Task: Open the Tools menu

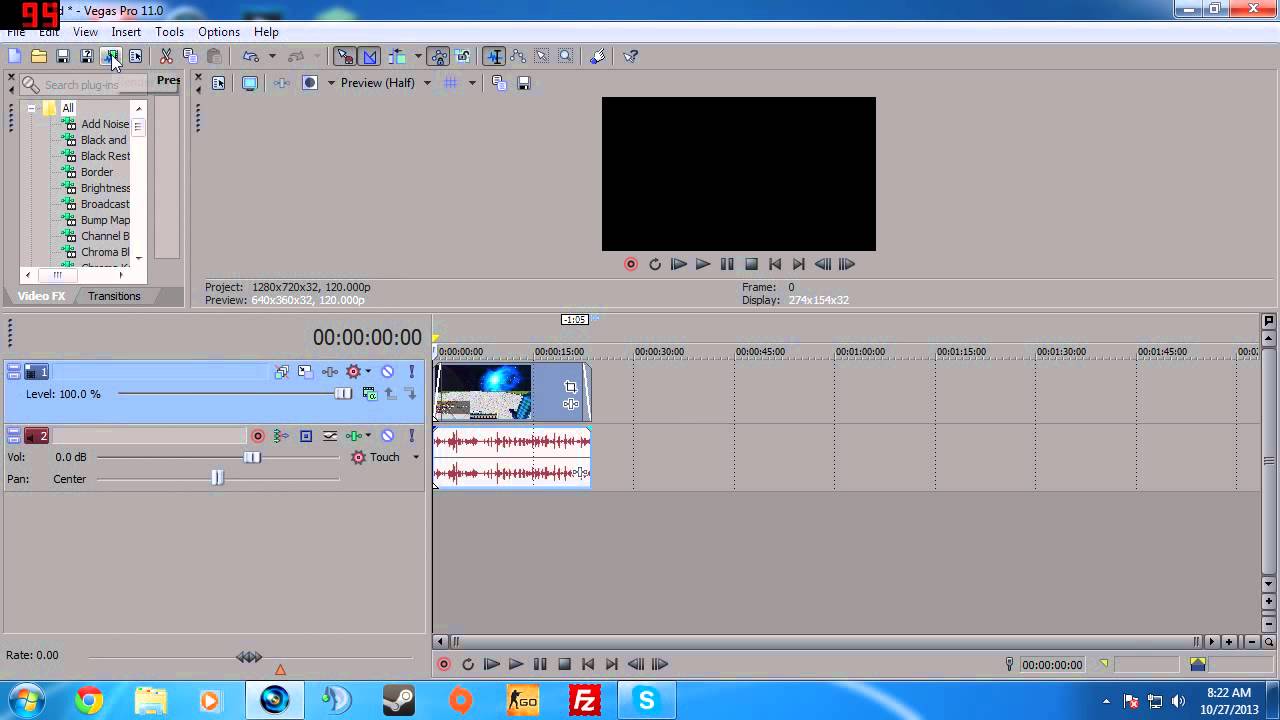Action: pos(169,32)
